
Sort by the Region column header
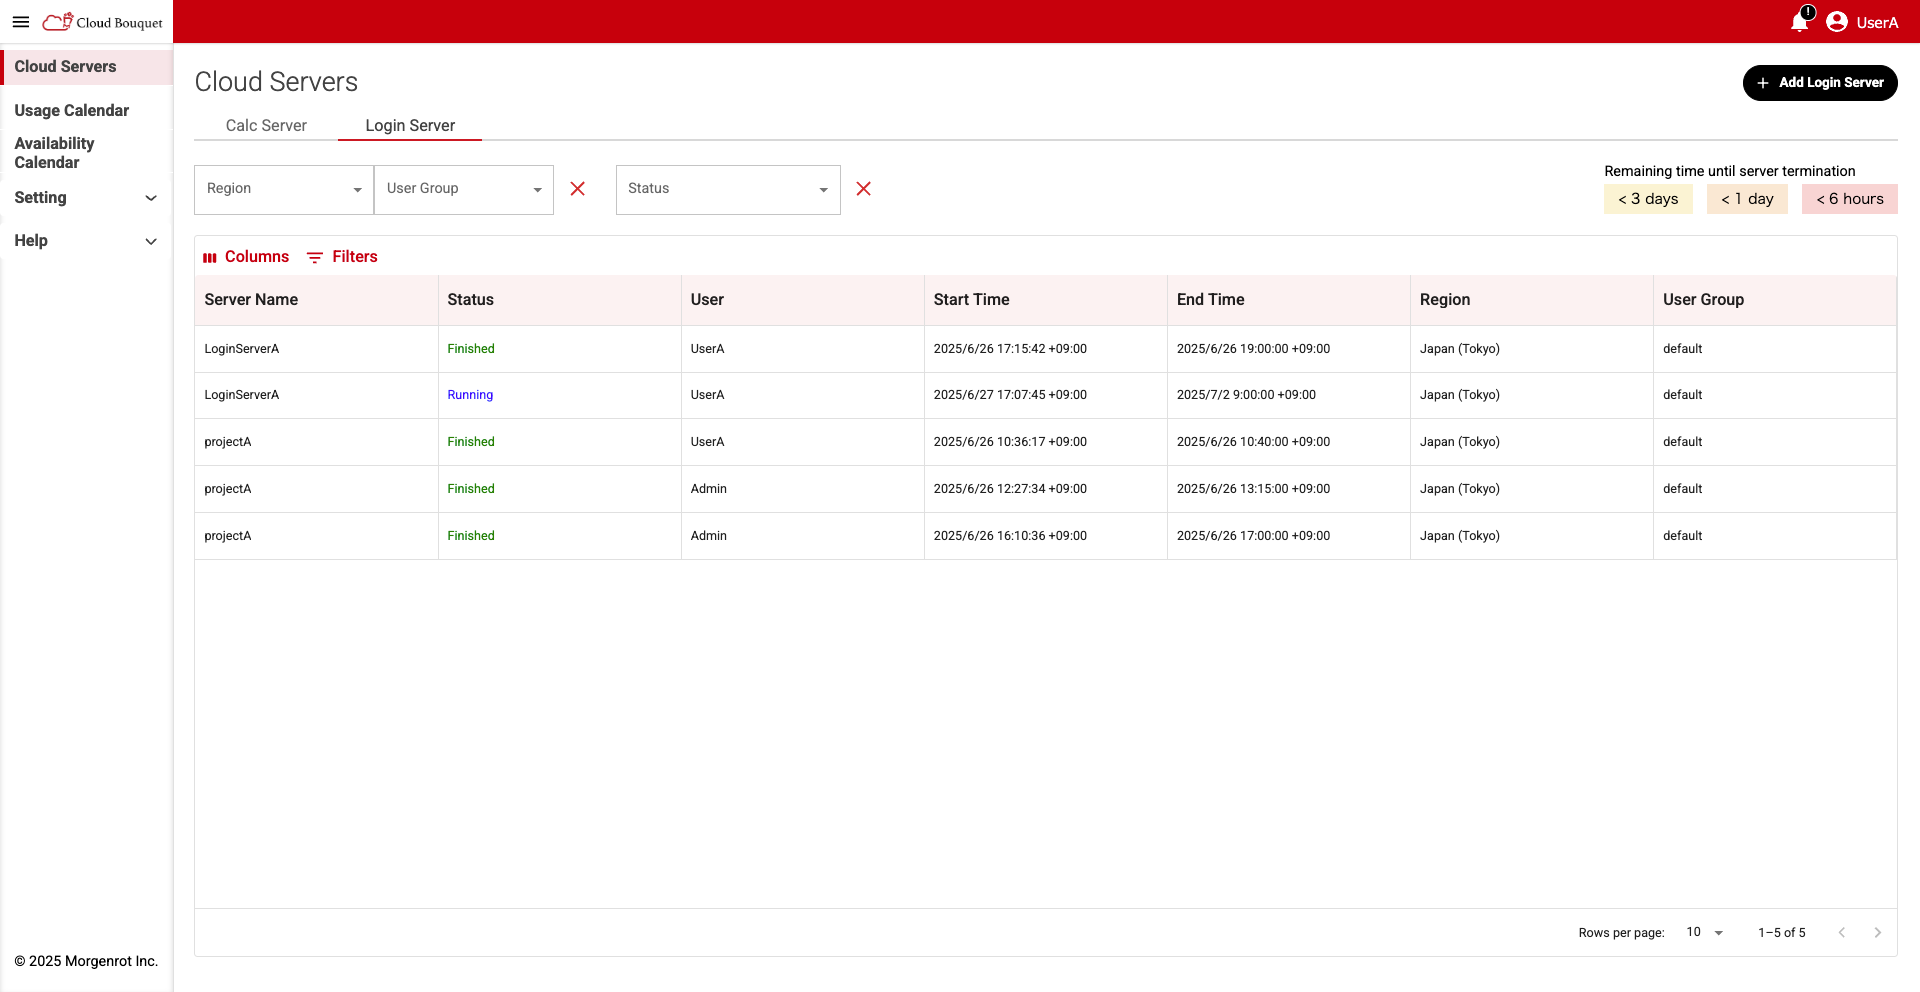[x=1531, y=300]
